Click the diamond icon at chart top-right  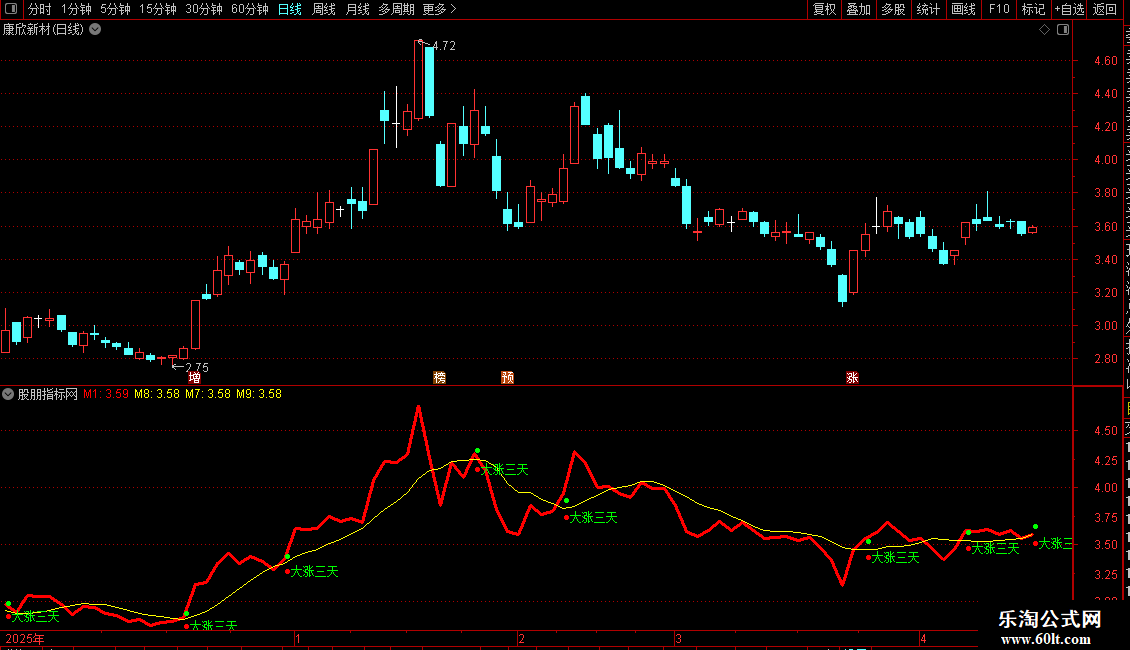point(1044,30)
